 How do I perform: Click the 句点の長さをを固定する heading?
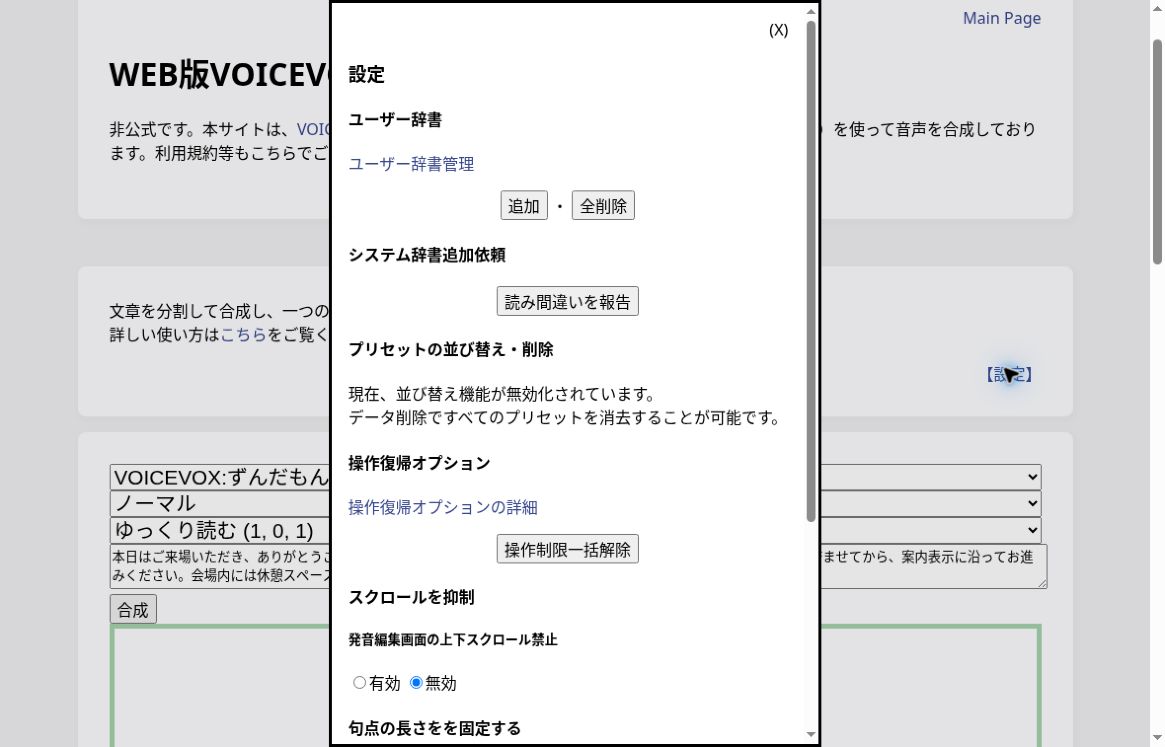(x=435, y=728)
